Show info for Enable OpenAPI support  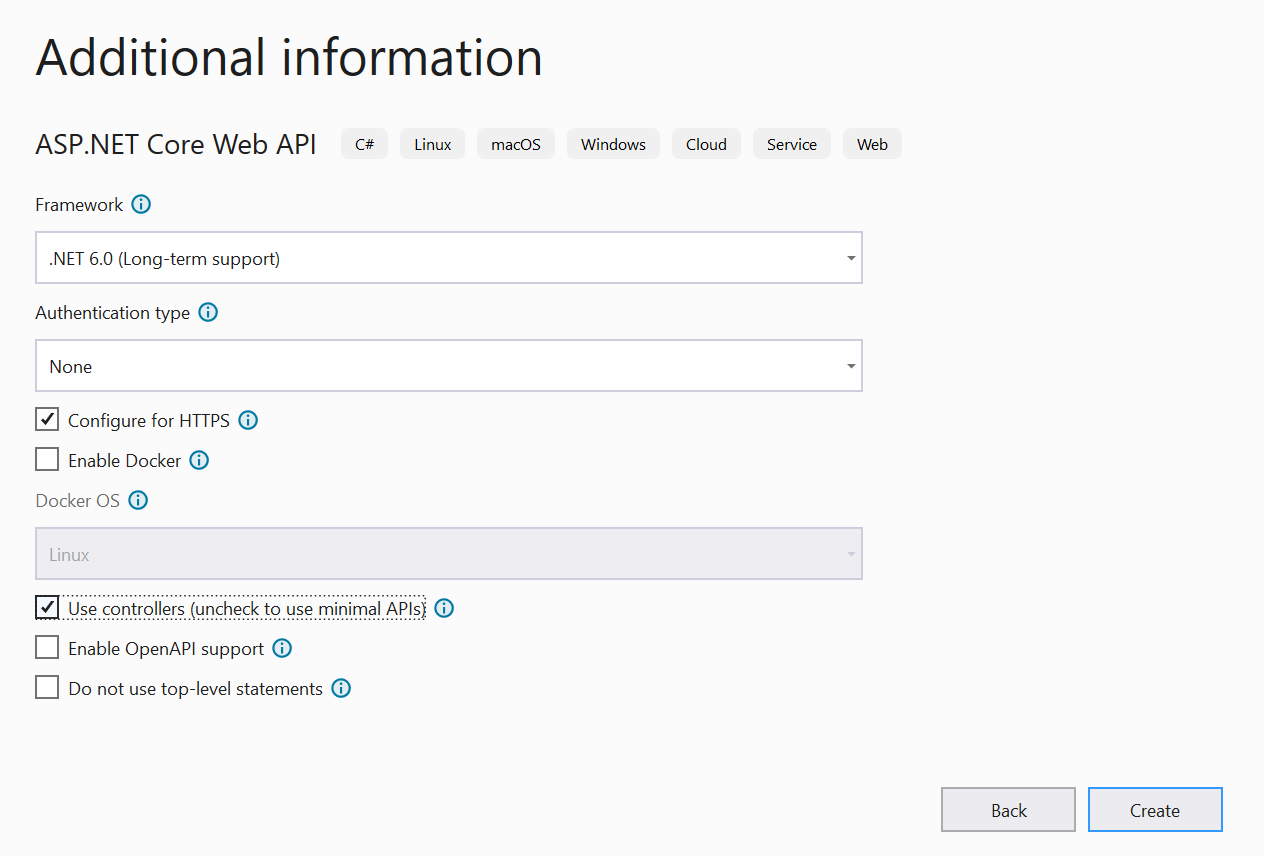pos(282,649)
